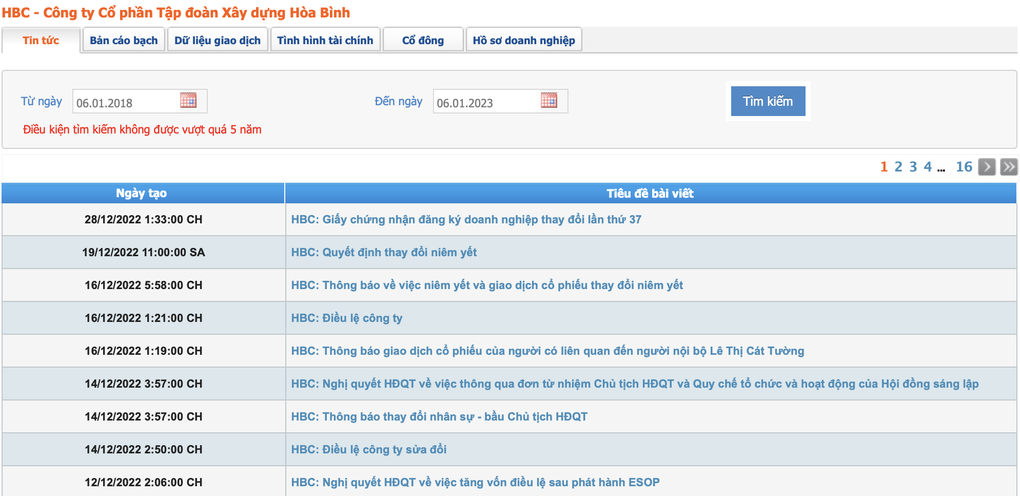Select date cell 16/12/2022 1:21:00 CH
The height and width of the screenshot is (496, 1020).
click(143, 318)
